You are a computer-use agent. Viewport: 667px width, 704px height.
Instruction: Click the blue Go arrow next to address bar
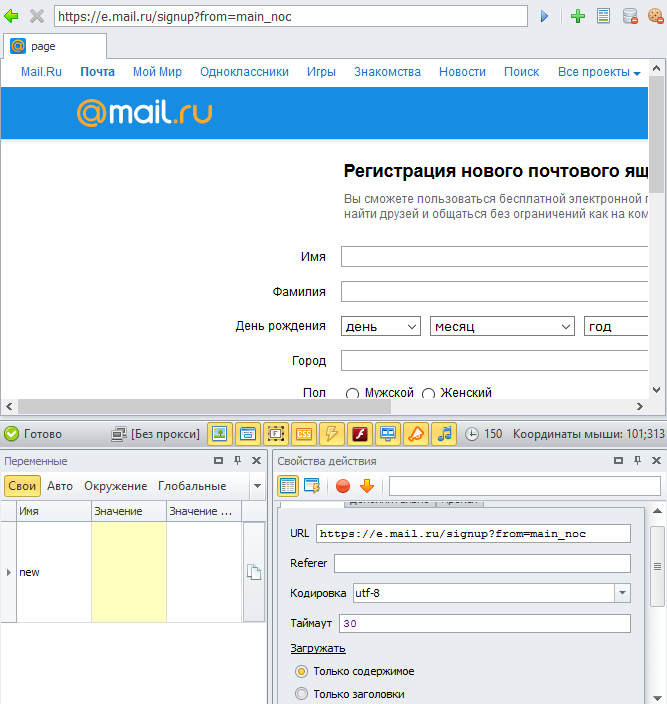click(544, 17)
